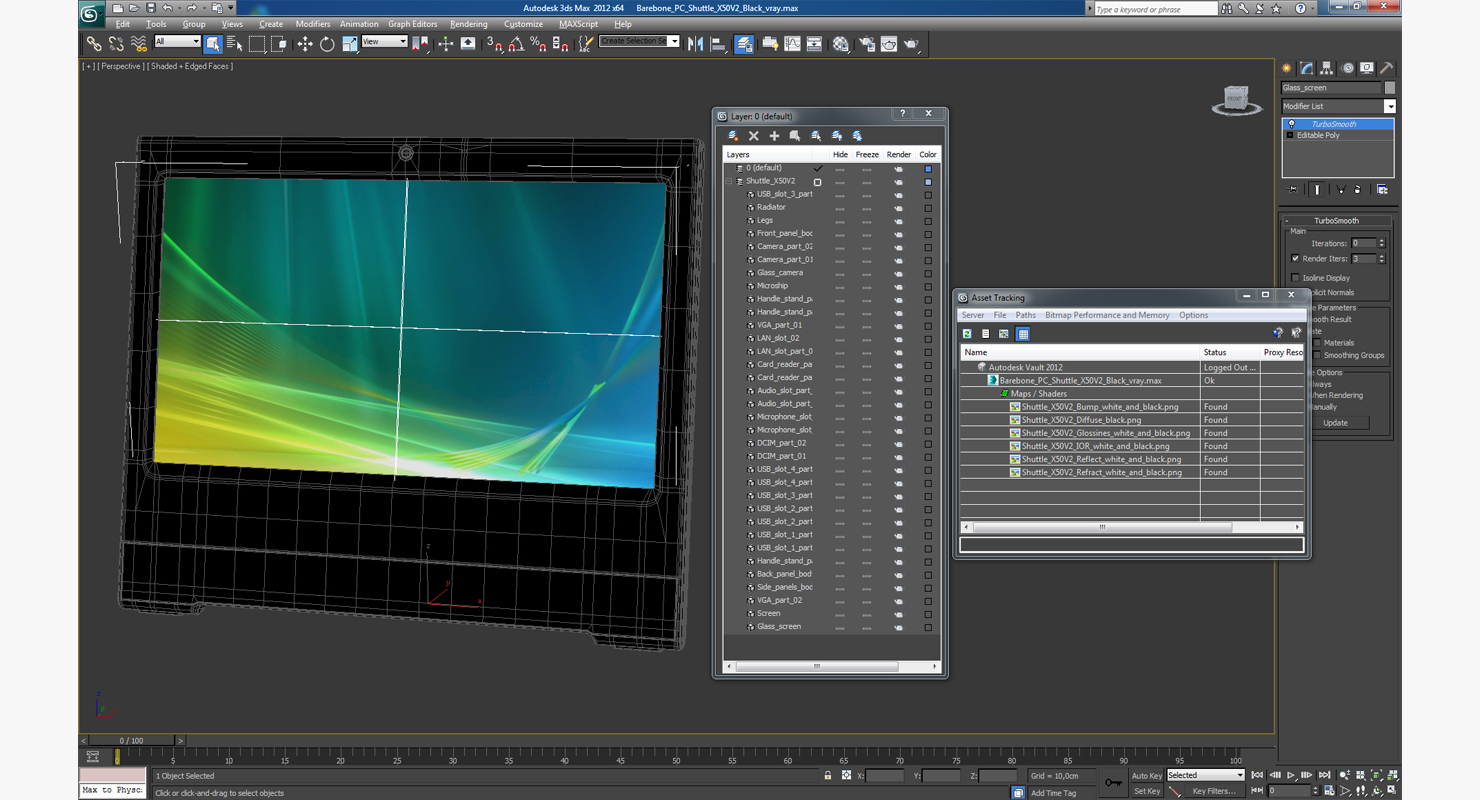Toggle Render Iters checkbox

tap(1295, 259)
